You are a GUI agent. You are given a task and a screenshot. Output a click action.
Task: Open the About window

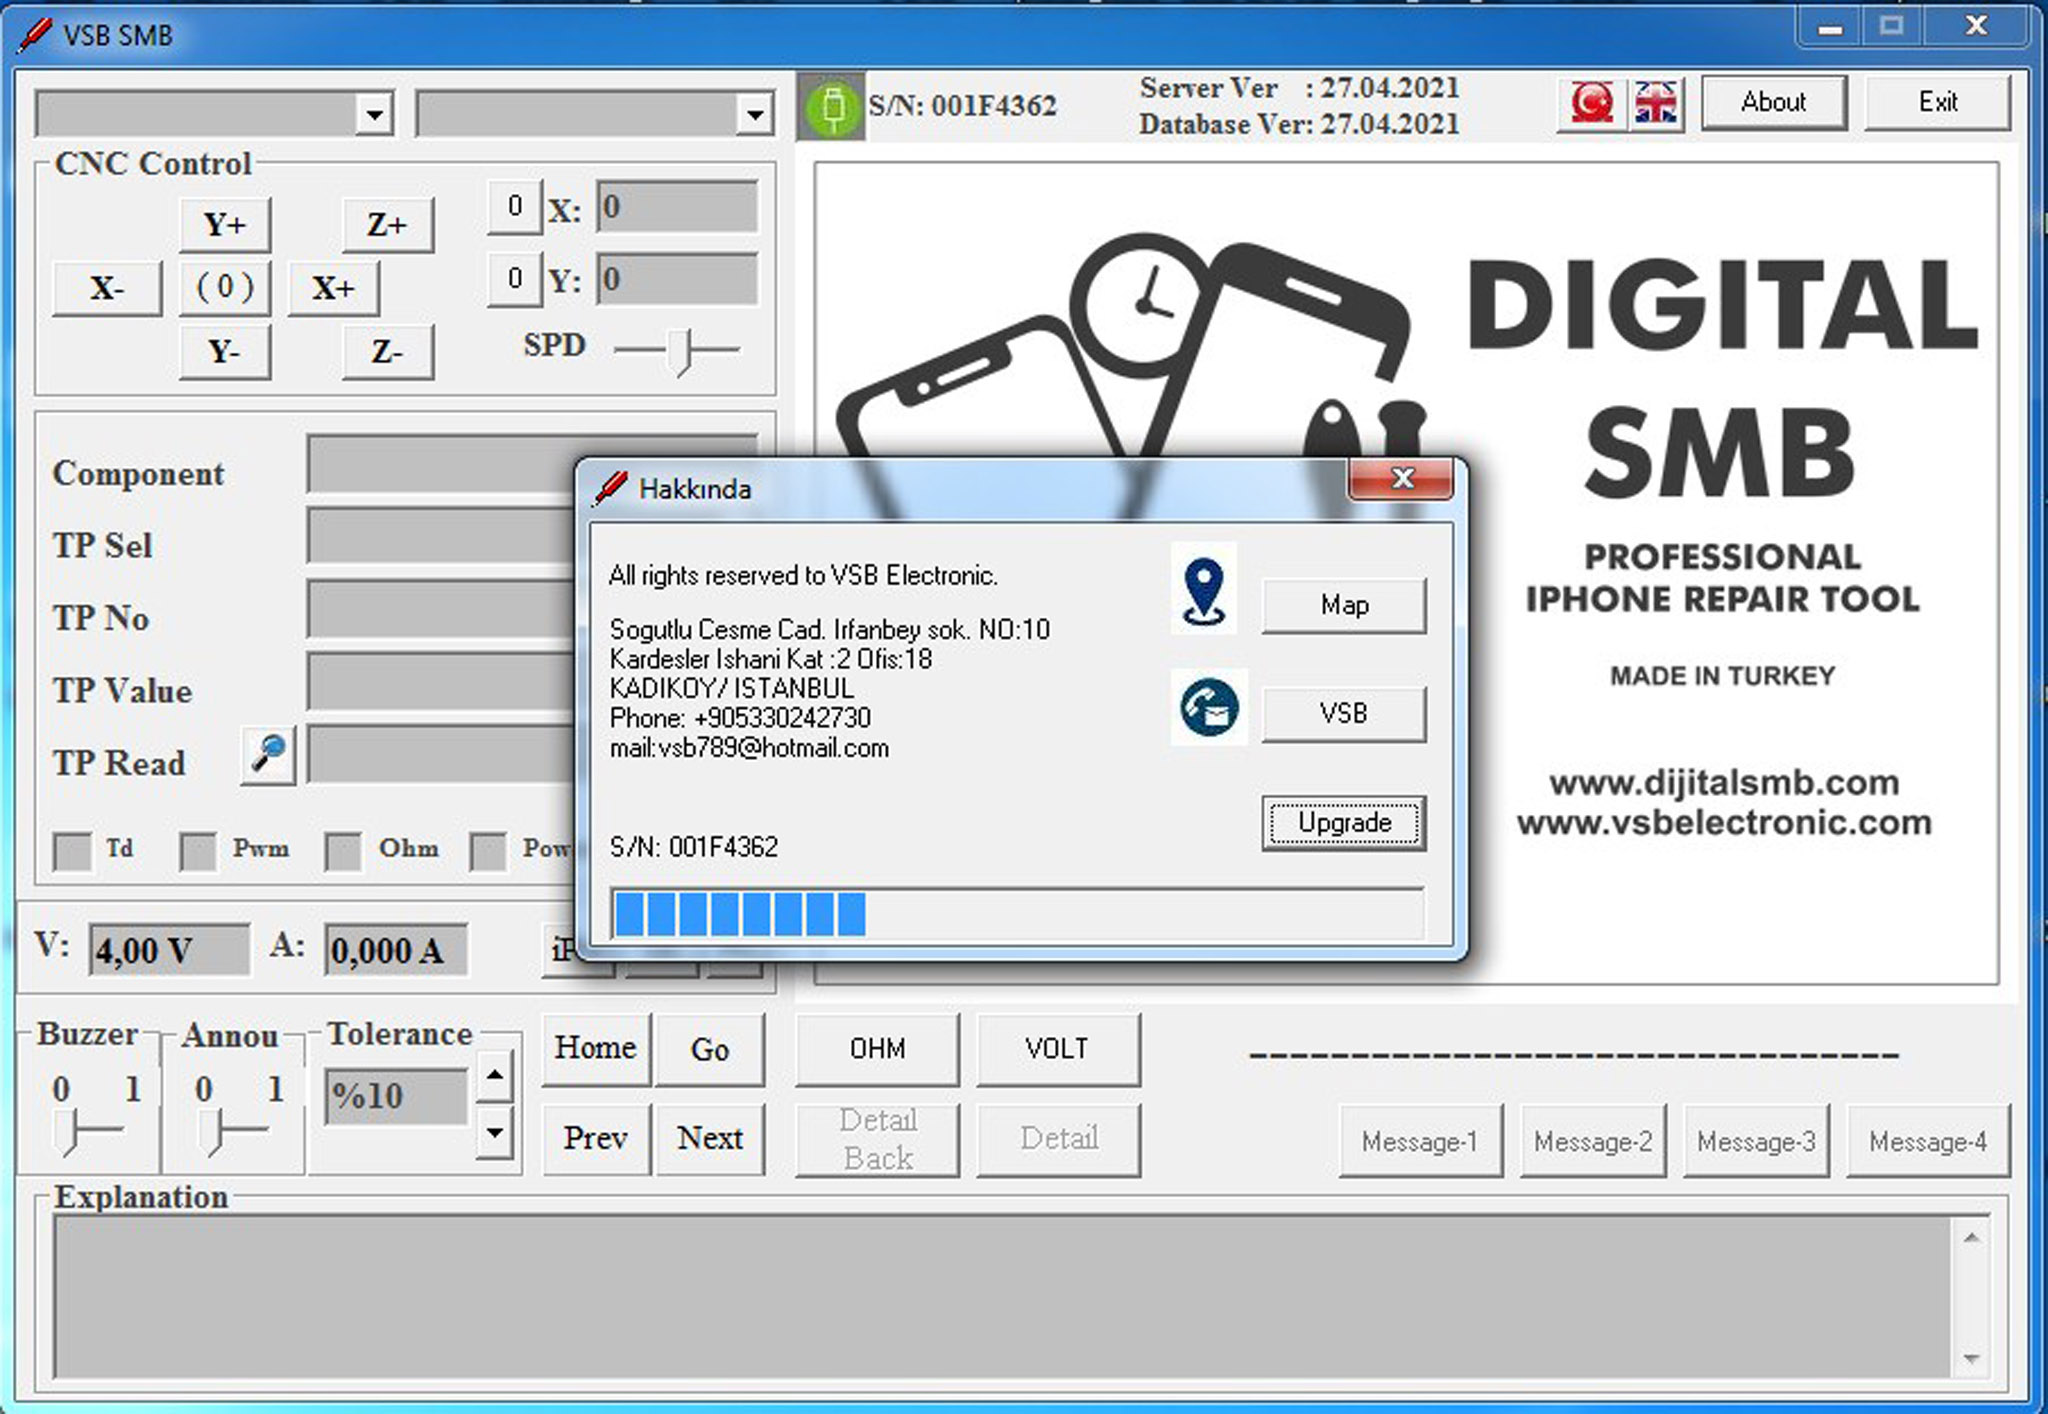coord(1774,102)
